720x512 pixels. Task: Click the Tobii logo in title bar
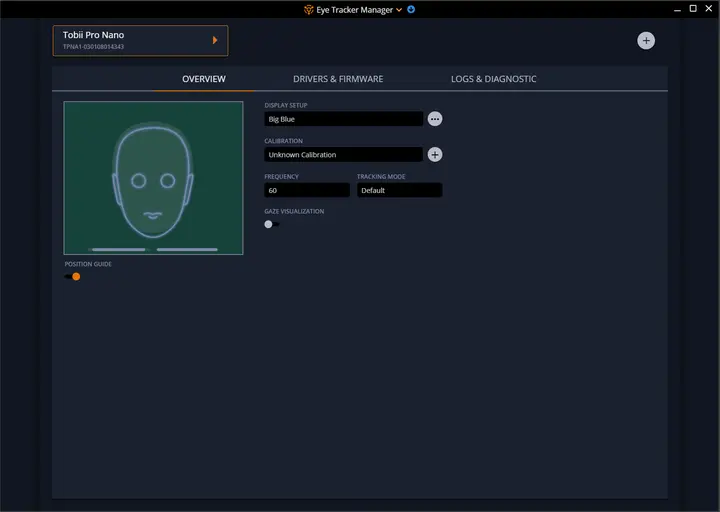(309, 10)
